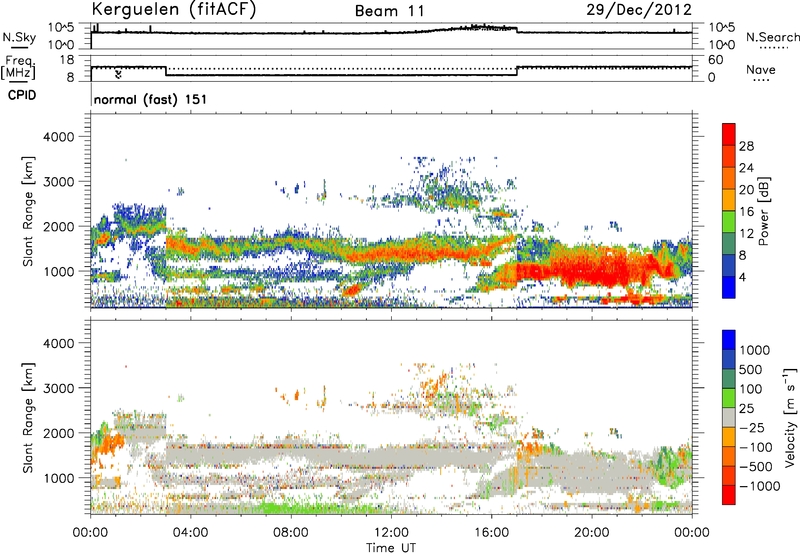Image resolution: width=800 pixels, height=554 pixels.
Task: Click the blue bottom segment of the Power colorbar
Action: [729, 287]
